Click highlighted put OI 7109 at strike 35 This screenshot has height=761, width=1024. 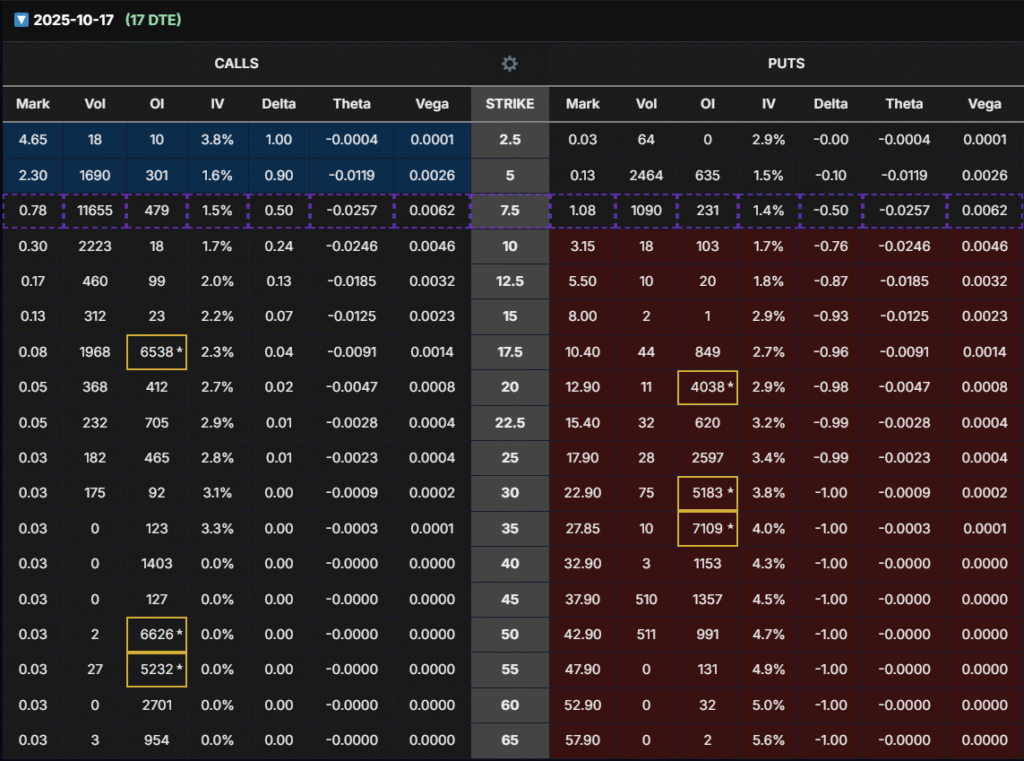tap(707, 528)
